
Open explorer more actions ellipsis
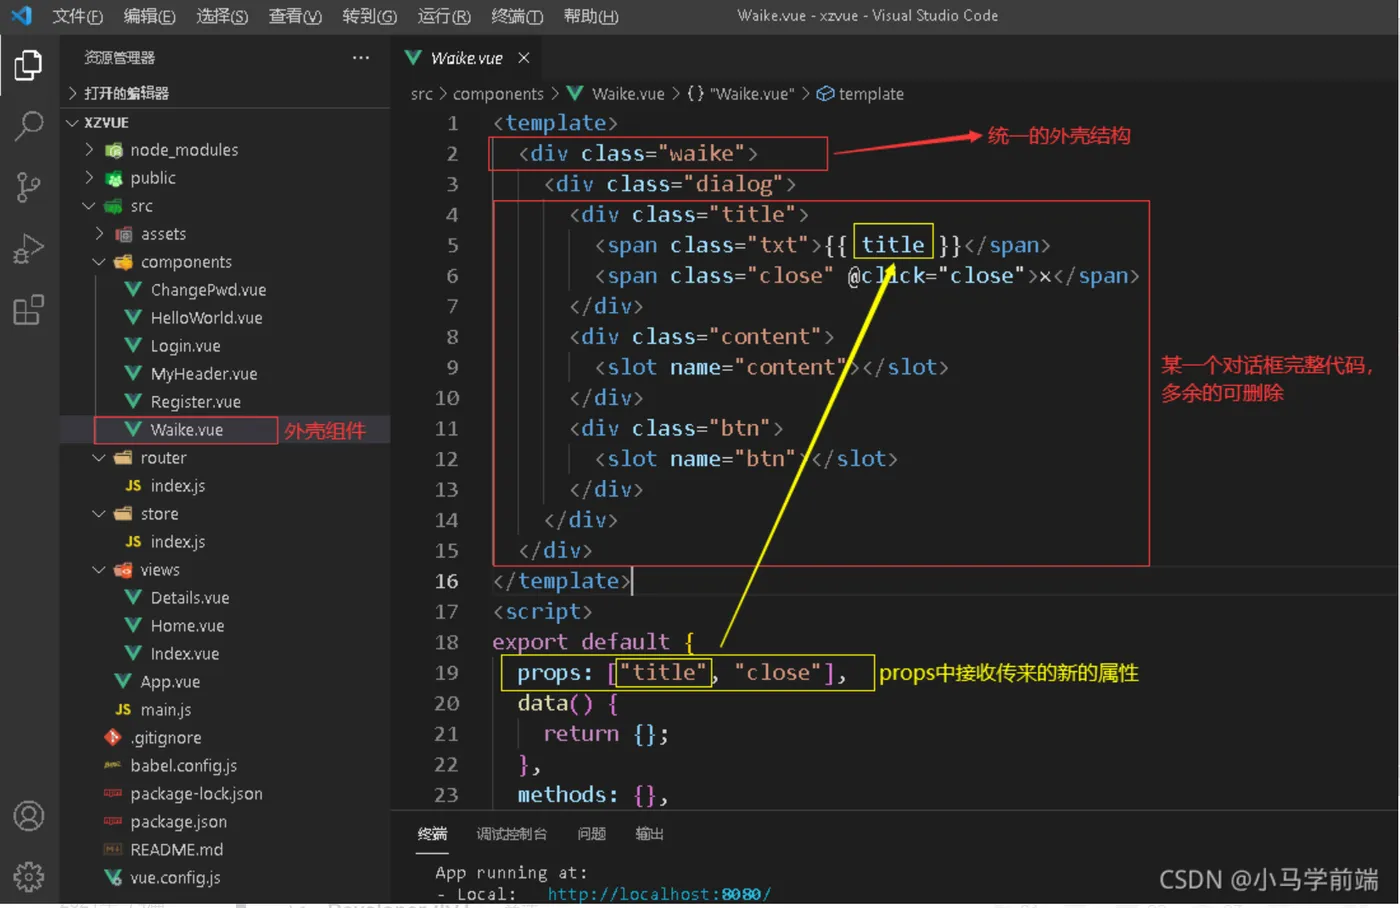[x=361, y=58]
